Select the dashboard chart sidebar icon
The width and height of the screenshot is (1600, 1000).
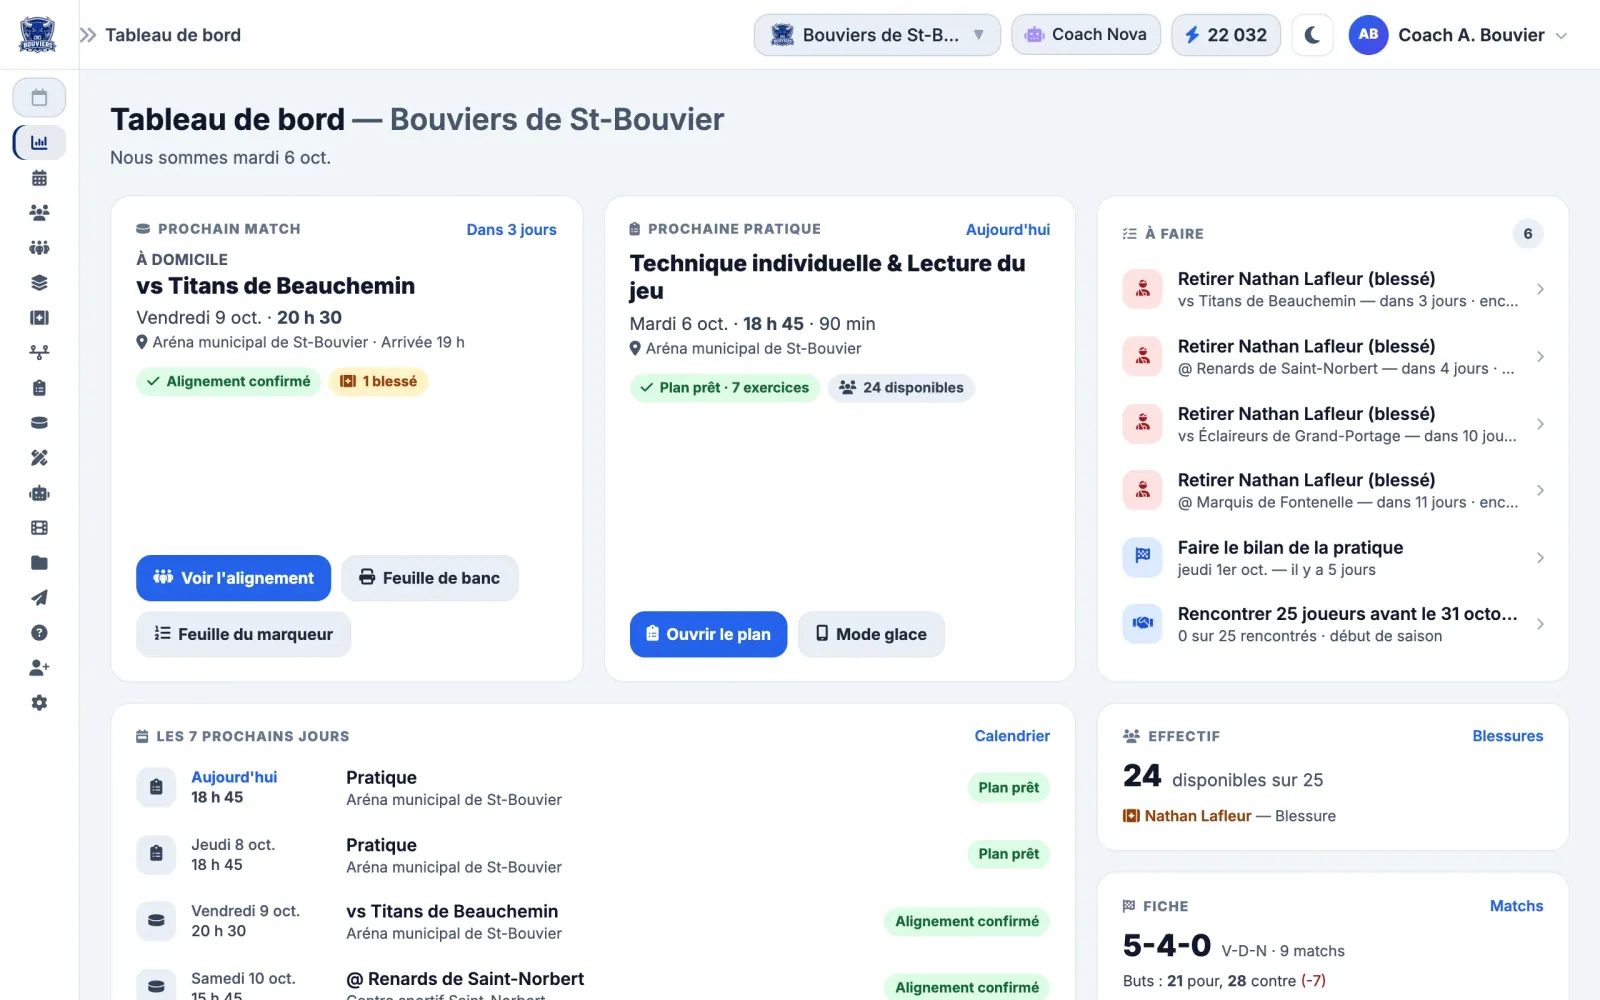click(39, 142)
